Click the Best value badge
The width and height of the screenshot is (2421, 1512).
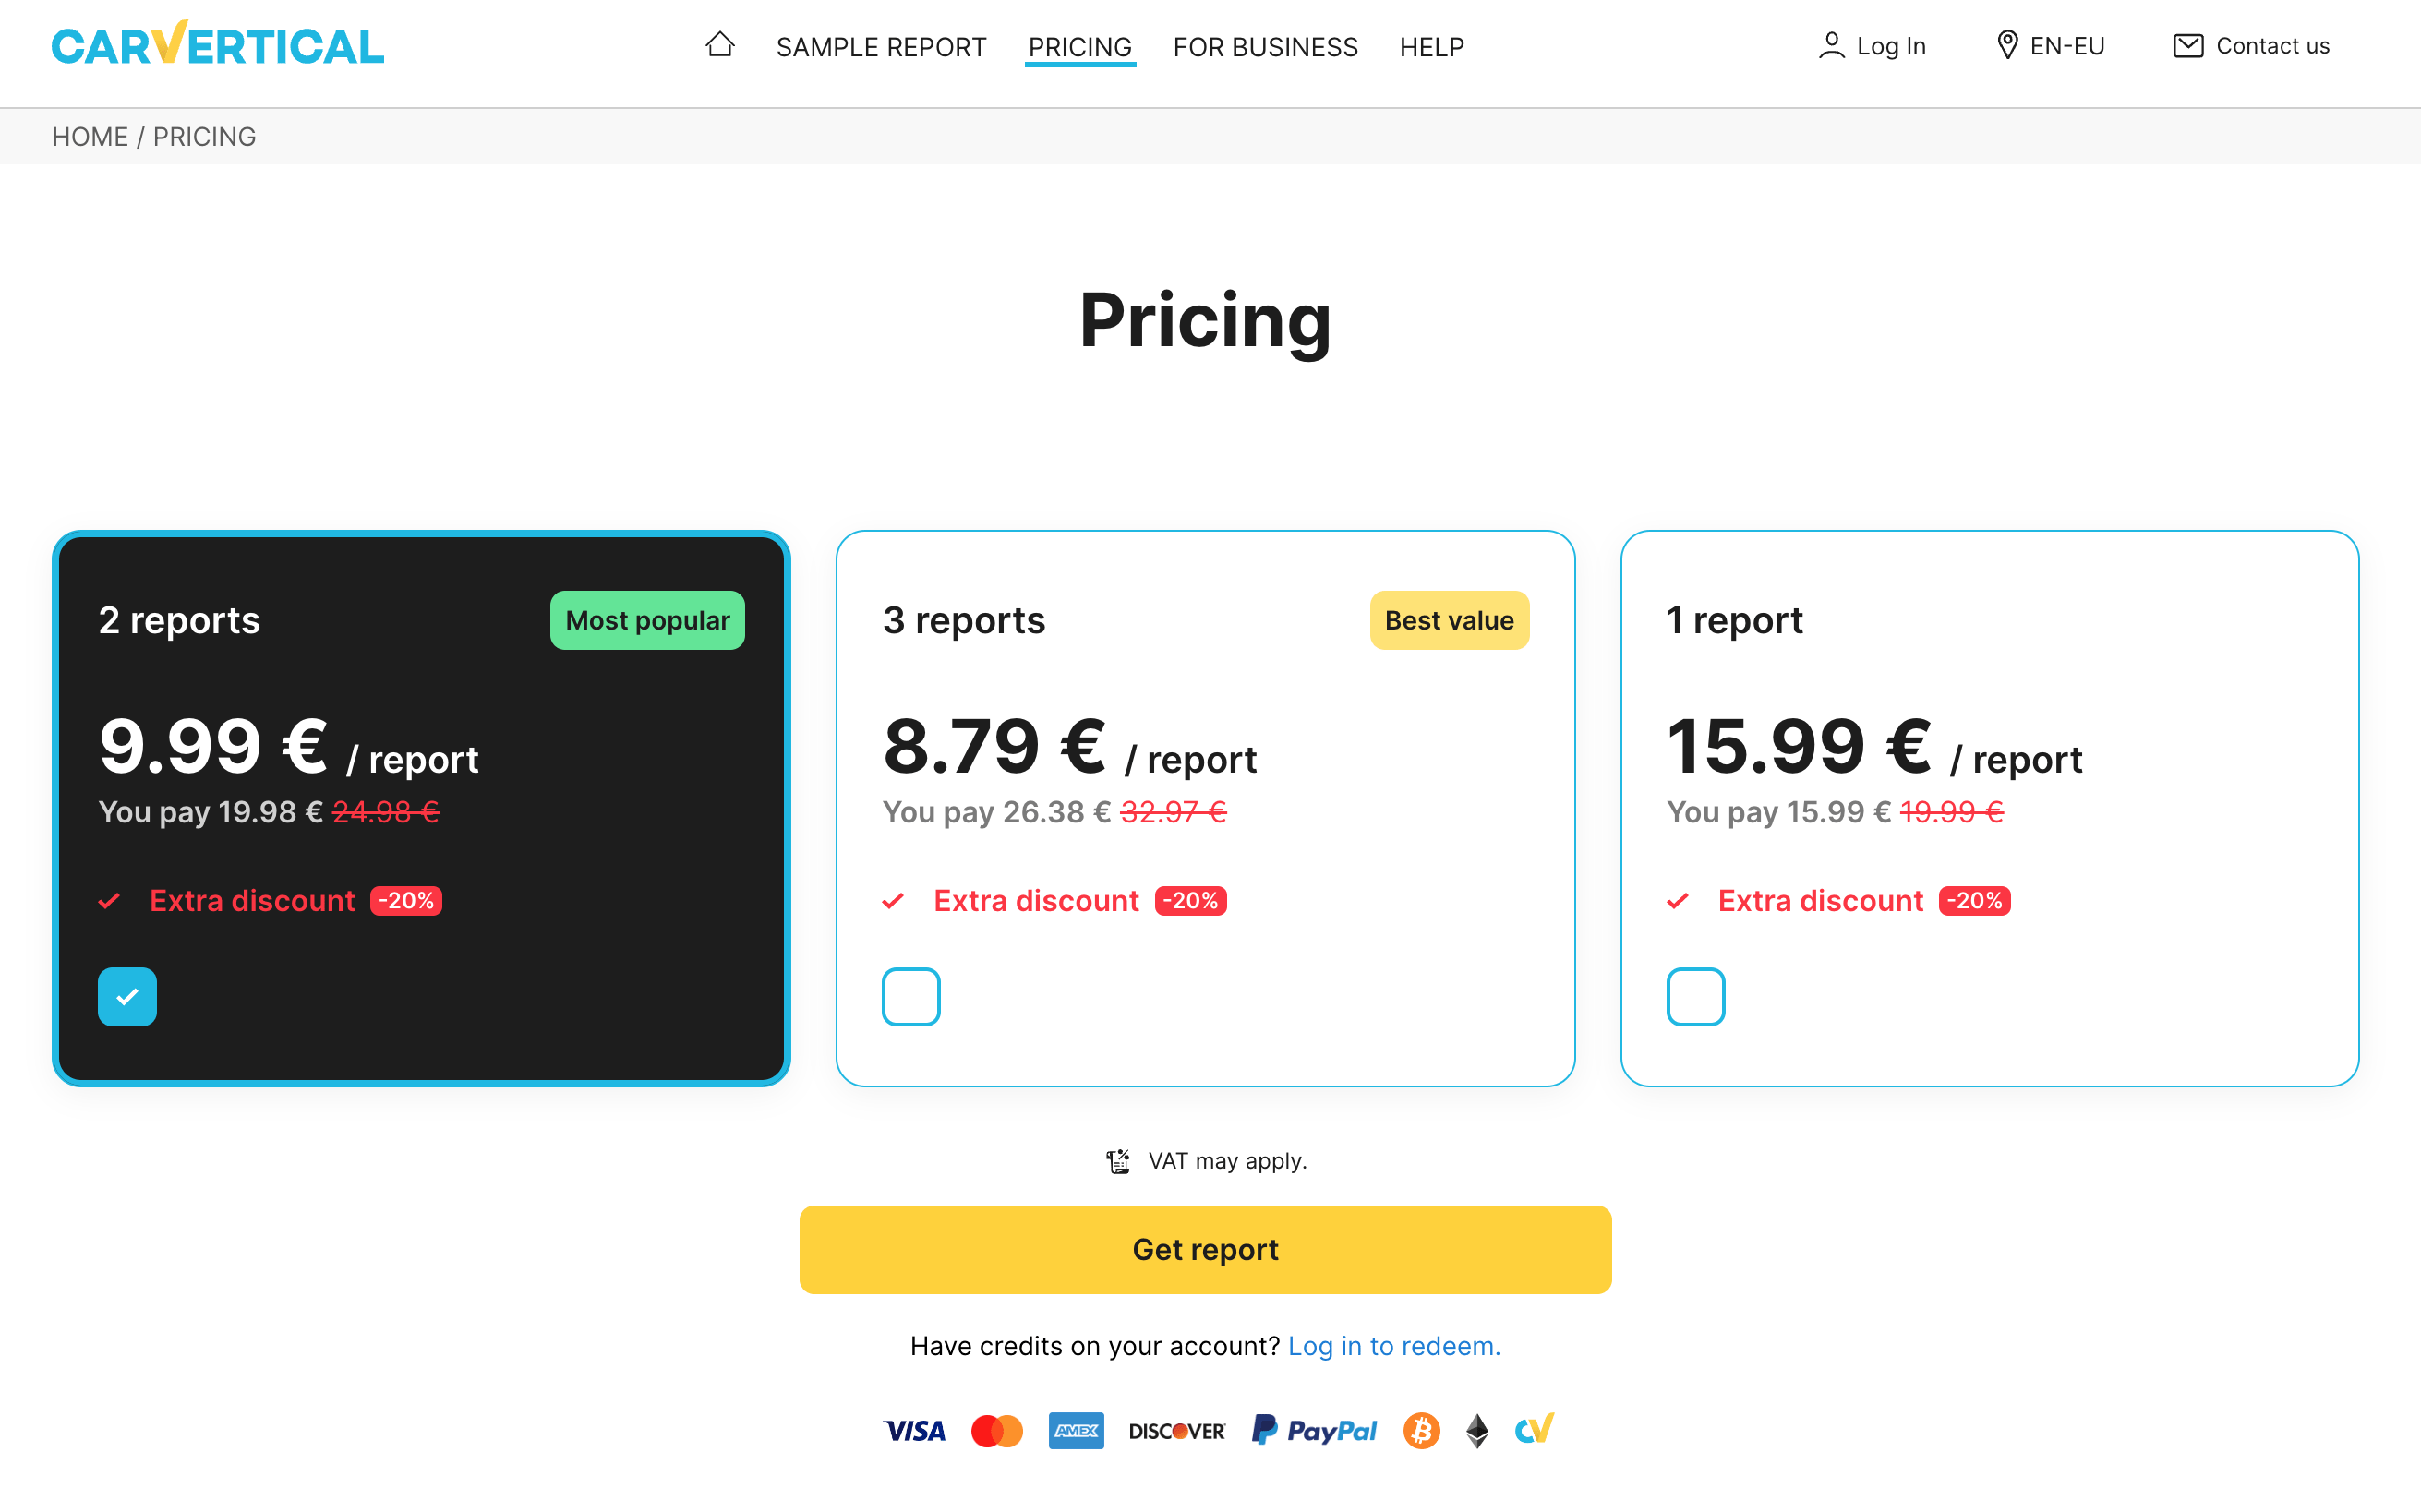pos(1448,620)
